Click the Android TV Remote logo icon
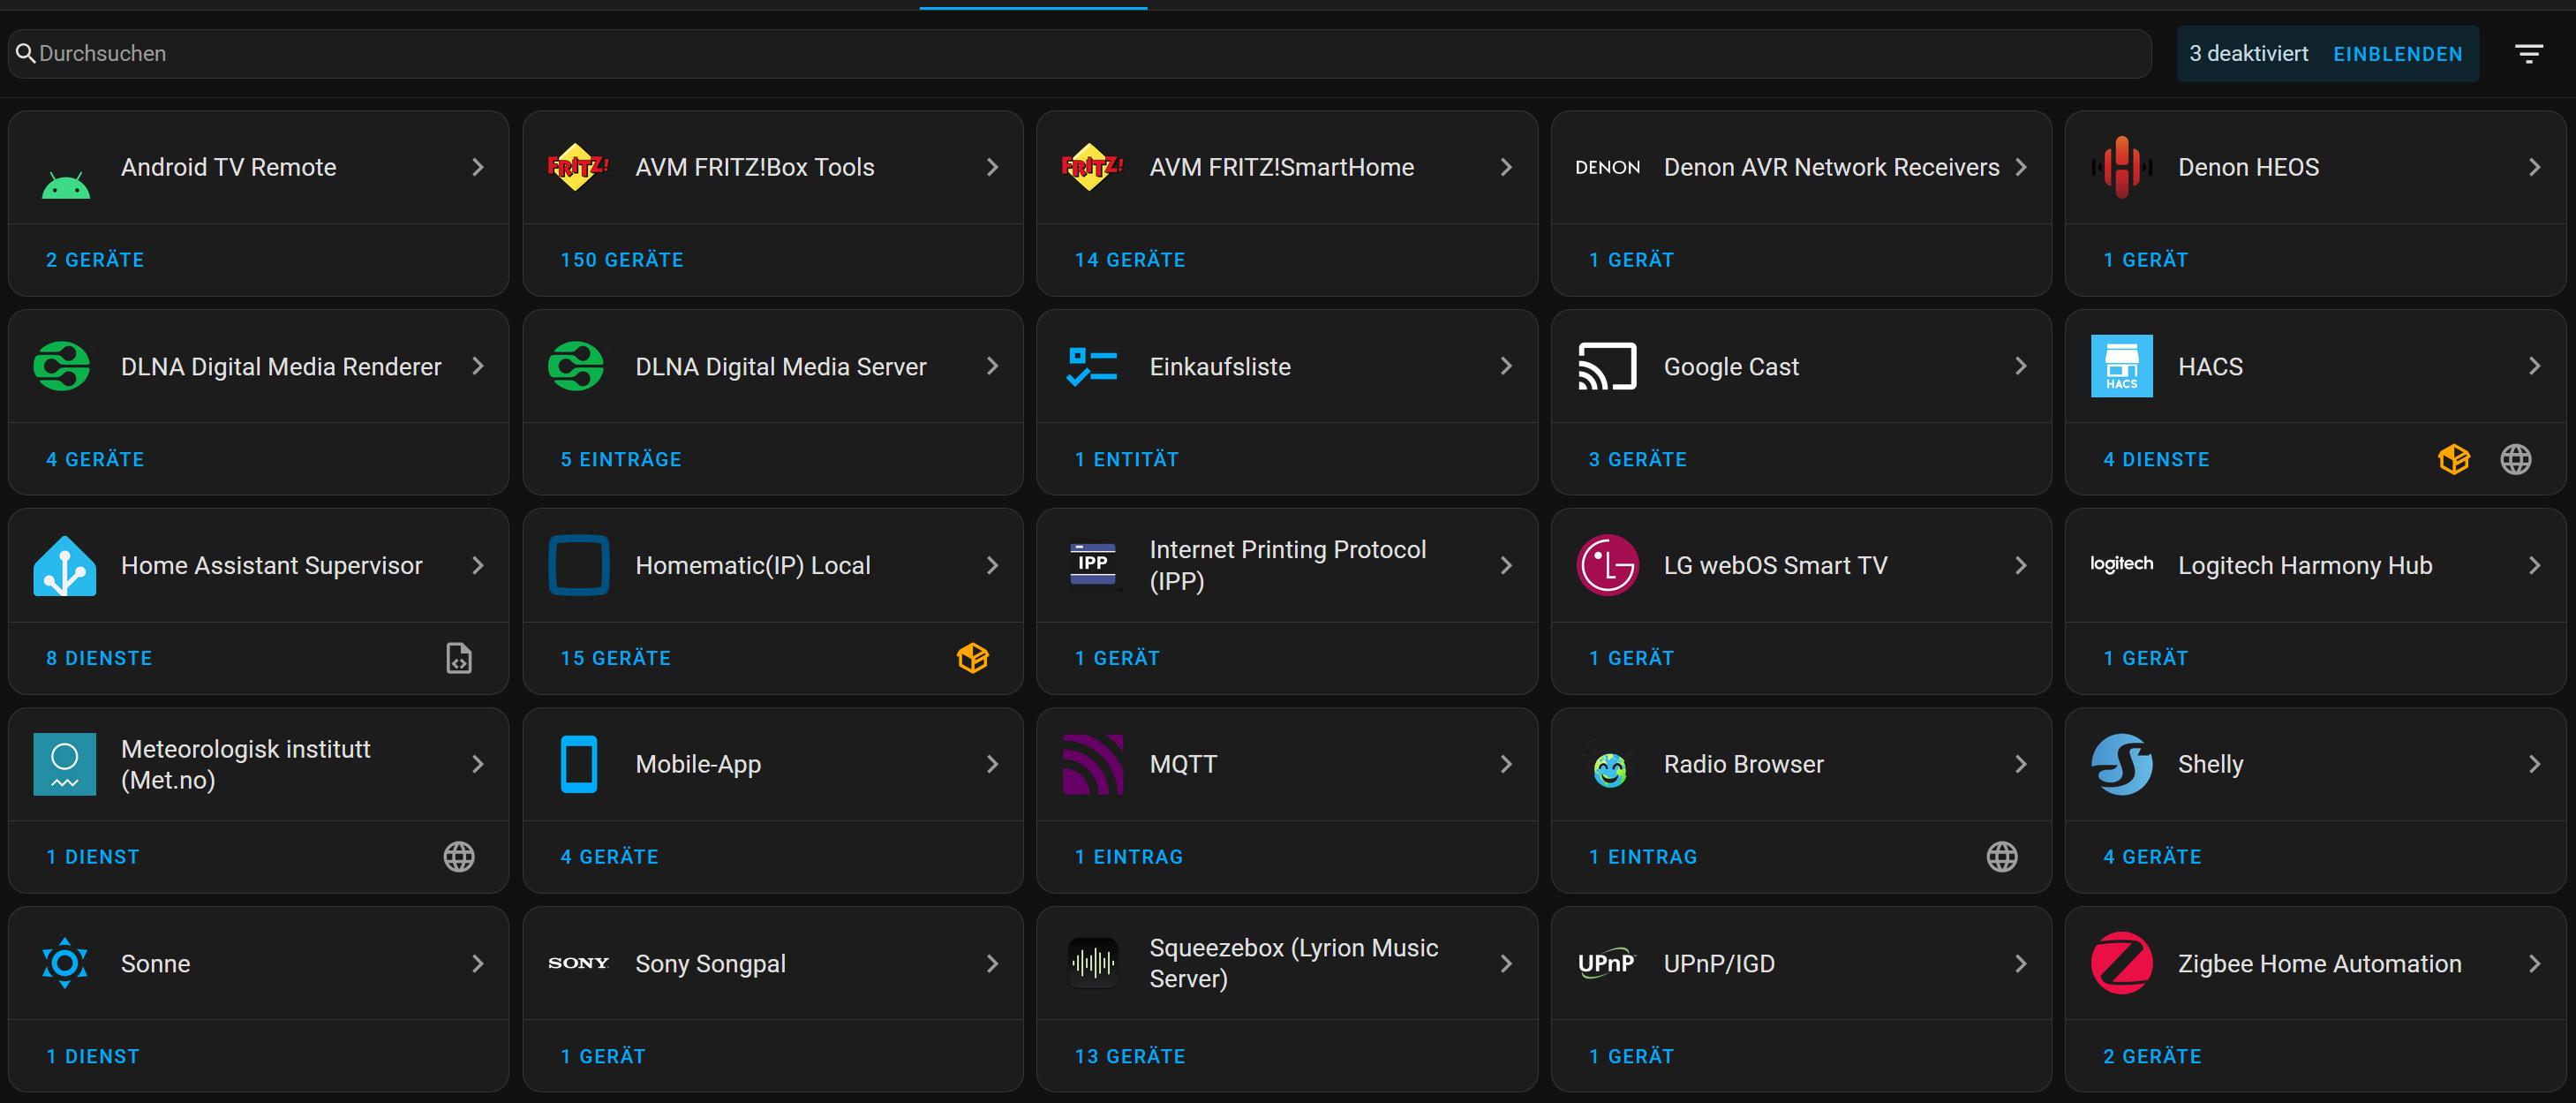 click(65, 185)
